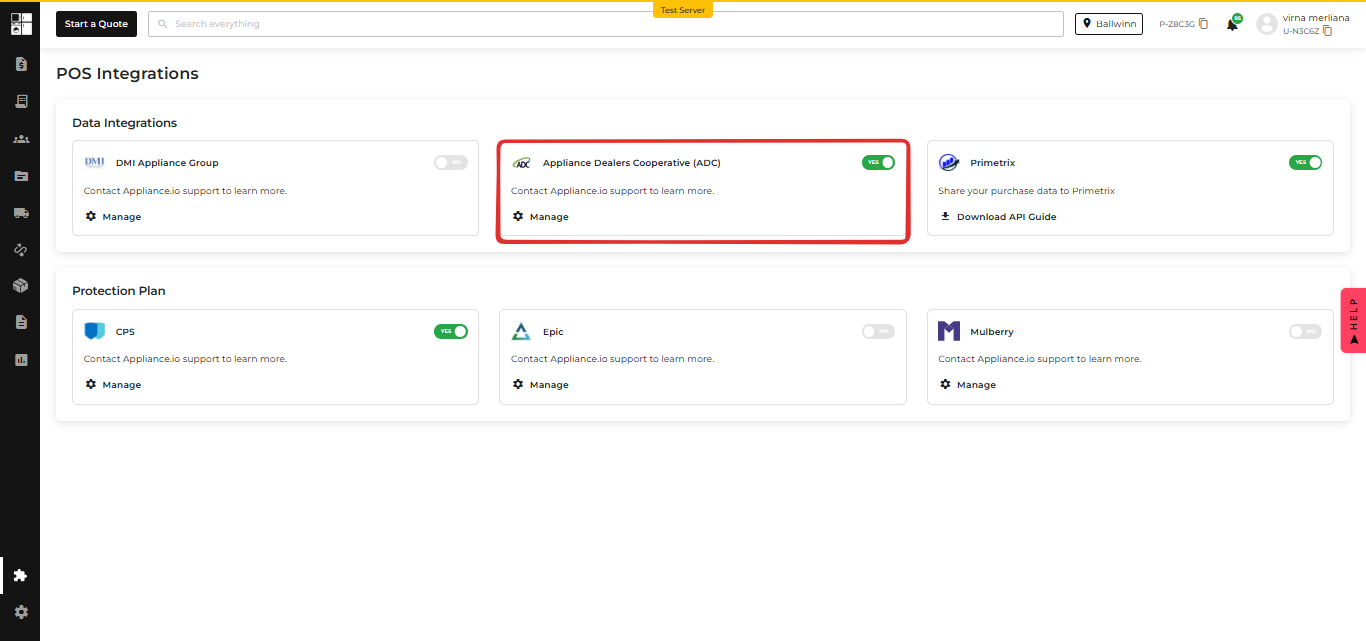Open the receipt list sidebar icon

click(x=21, y=101)
